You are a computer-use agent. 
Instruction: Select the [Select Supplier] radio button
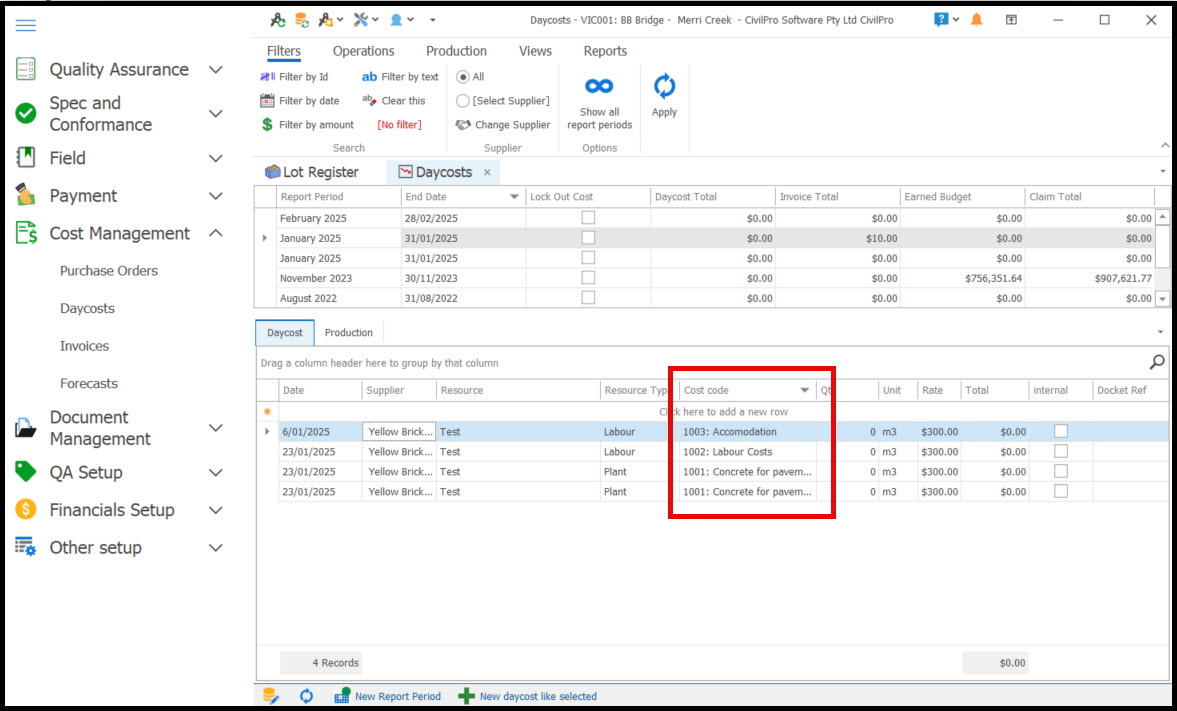(x=463, y=101)
